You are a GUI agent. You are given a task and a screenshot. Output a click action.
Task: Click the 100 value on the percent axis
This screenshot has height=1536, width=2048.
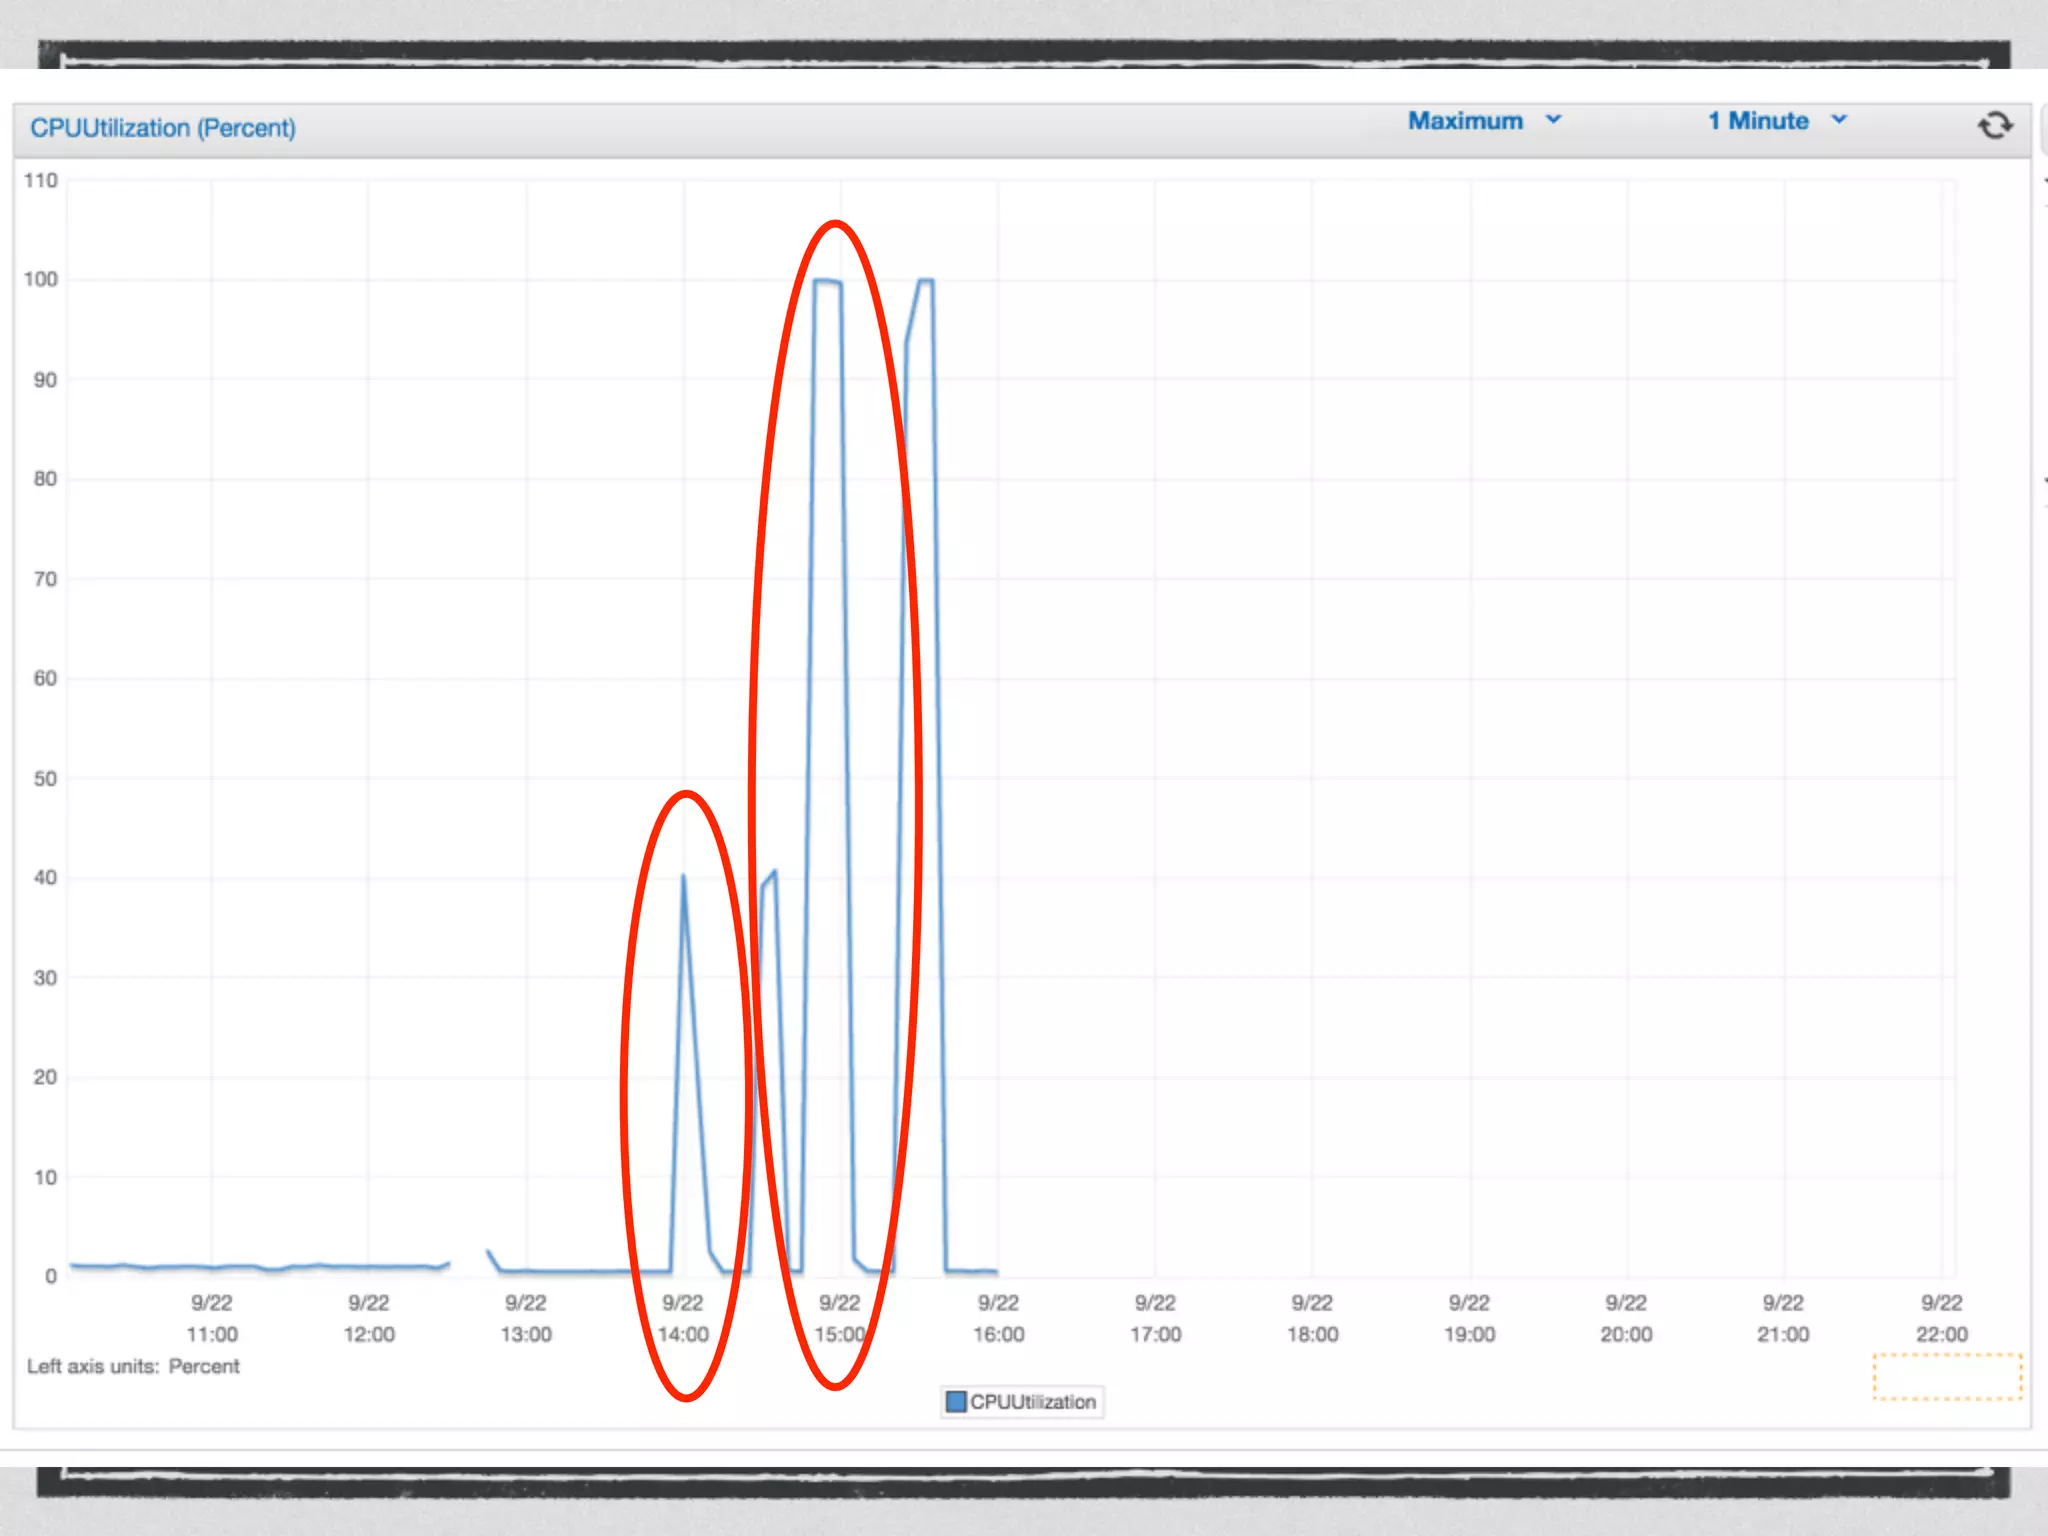[x=41, y=279]
